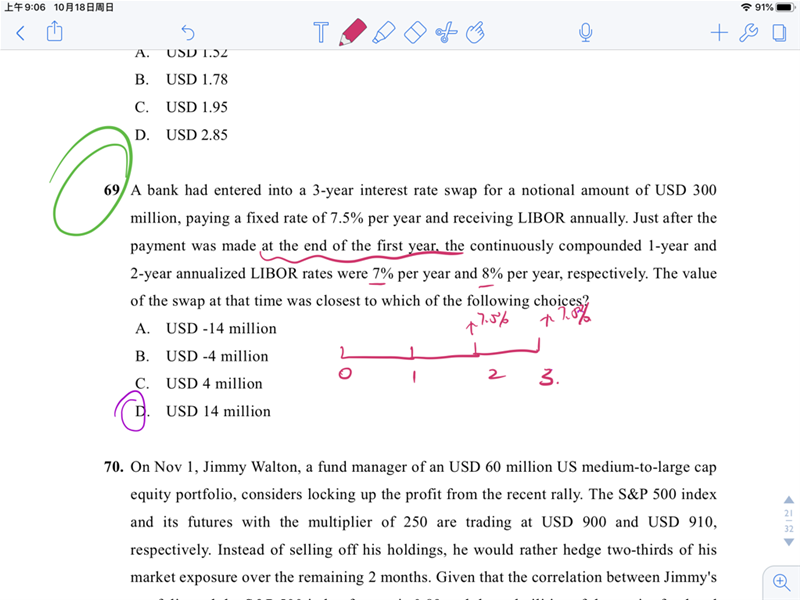
Task: Open the share and export menu
Action: pos(55,33)
